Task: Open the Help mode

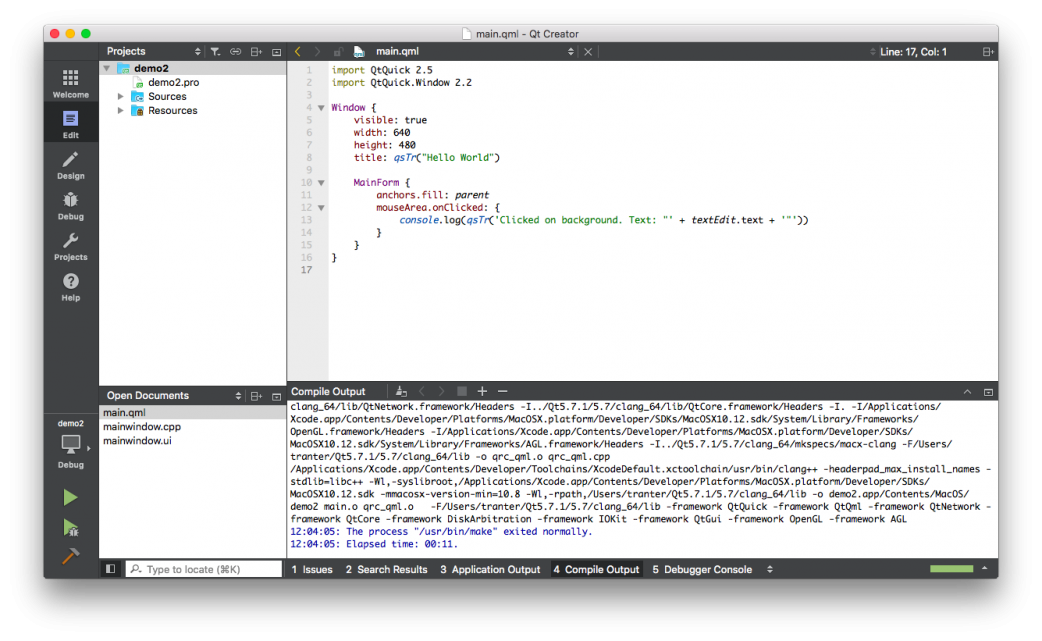Action: tap(70, 287)
